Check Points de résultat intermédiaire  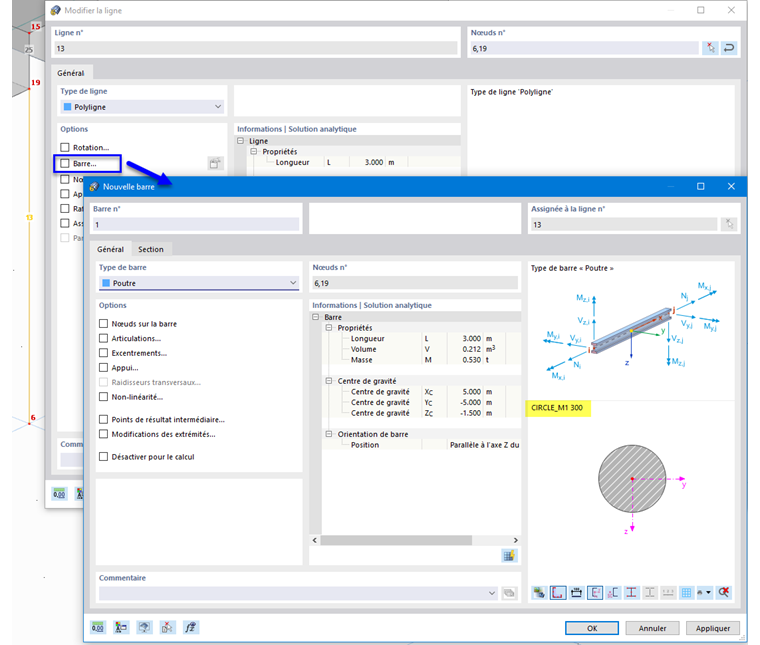103,419
